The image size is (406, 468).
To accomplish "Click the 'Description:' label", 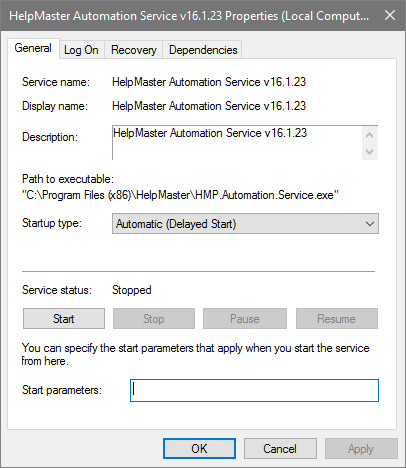I will [x=50, y=137].
